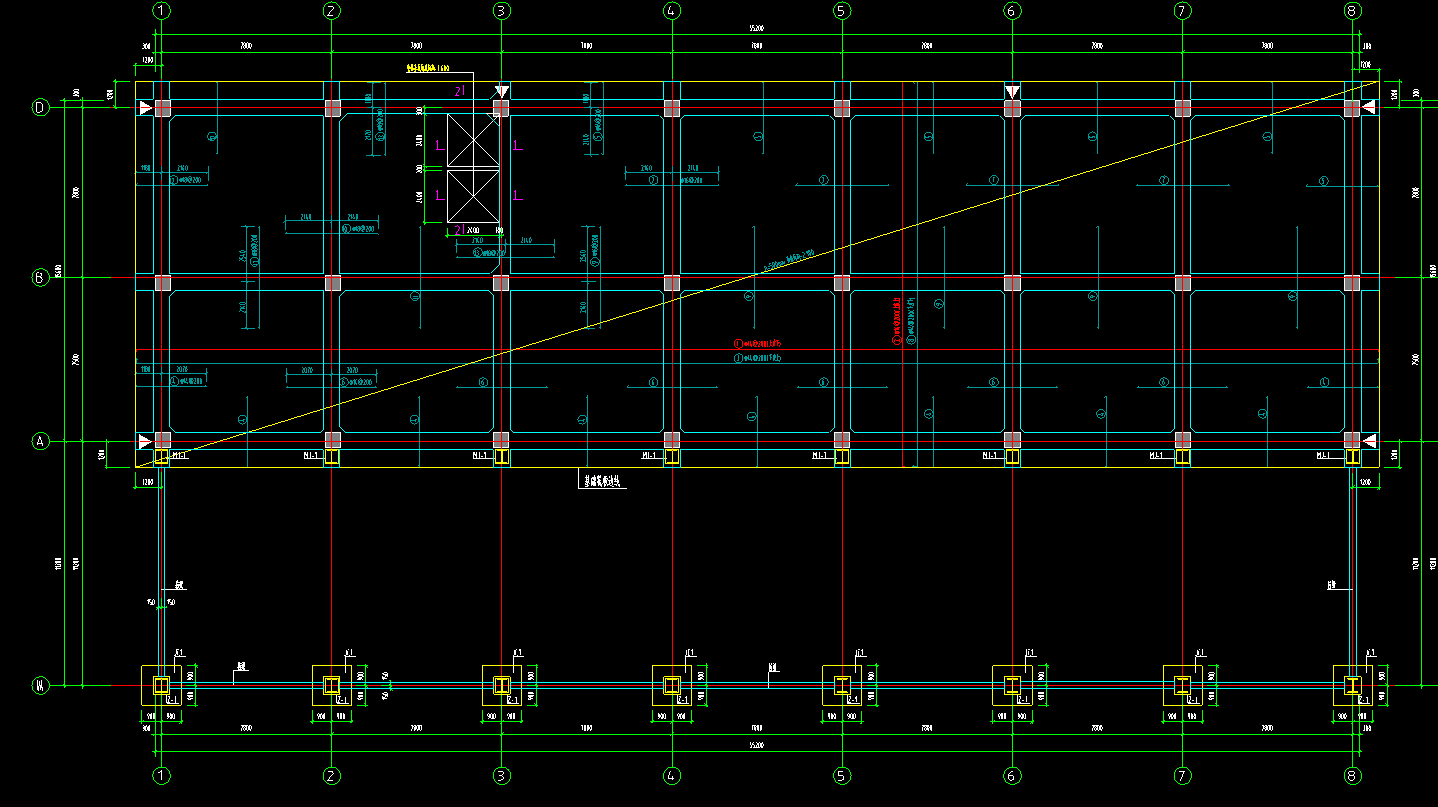Select the bottom-row yellow footing on axis 1

[162, 686]
